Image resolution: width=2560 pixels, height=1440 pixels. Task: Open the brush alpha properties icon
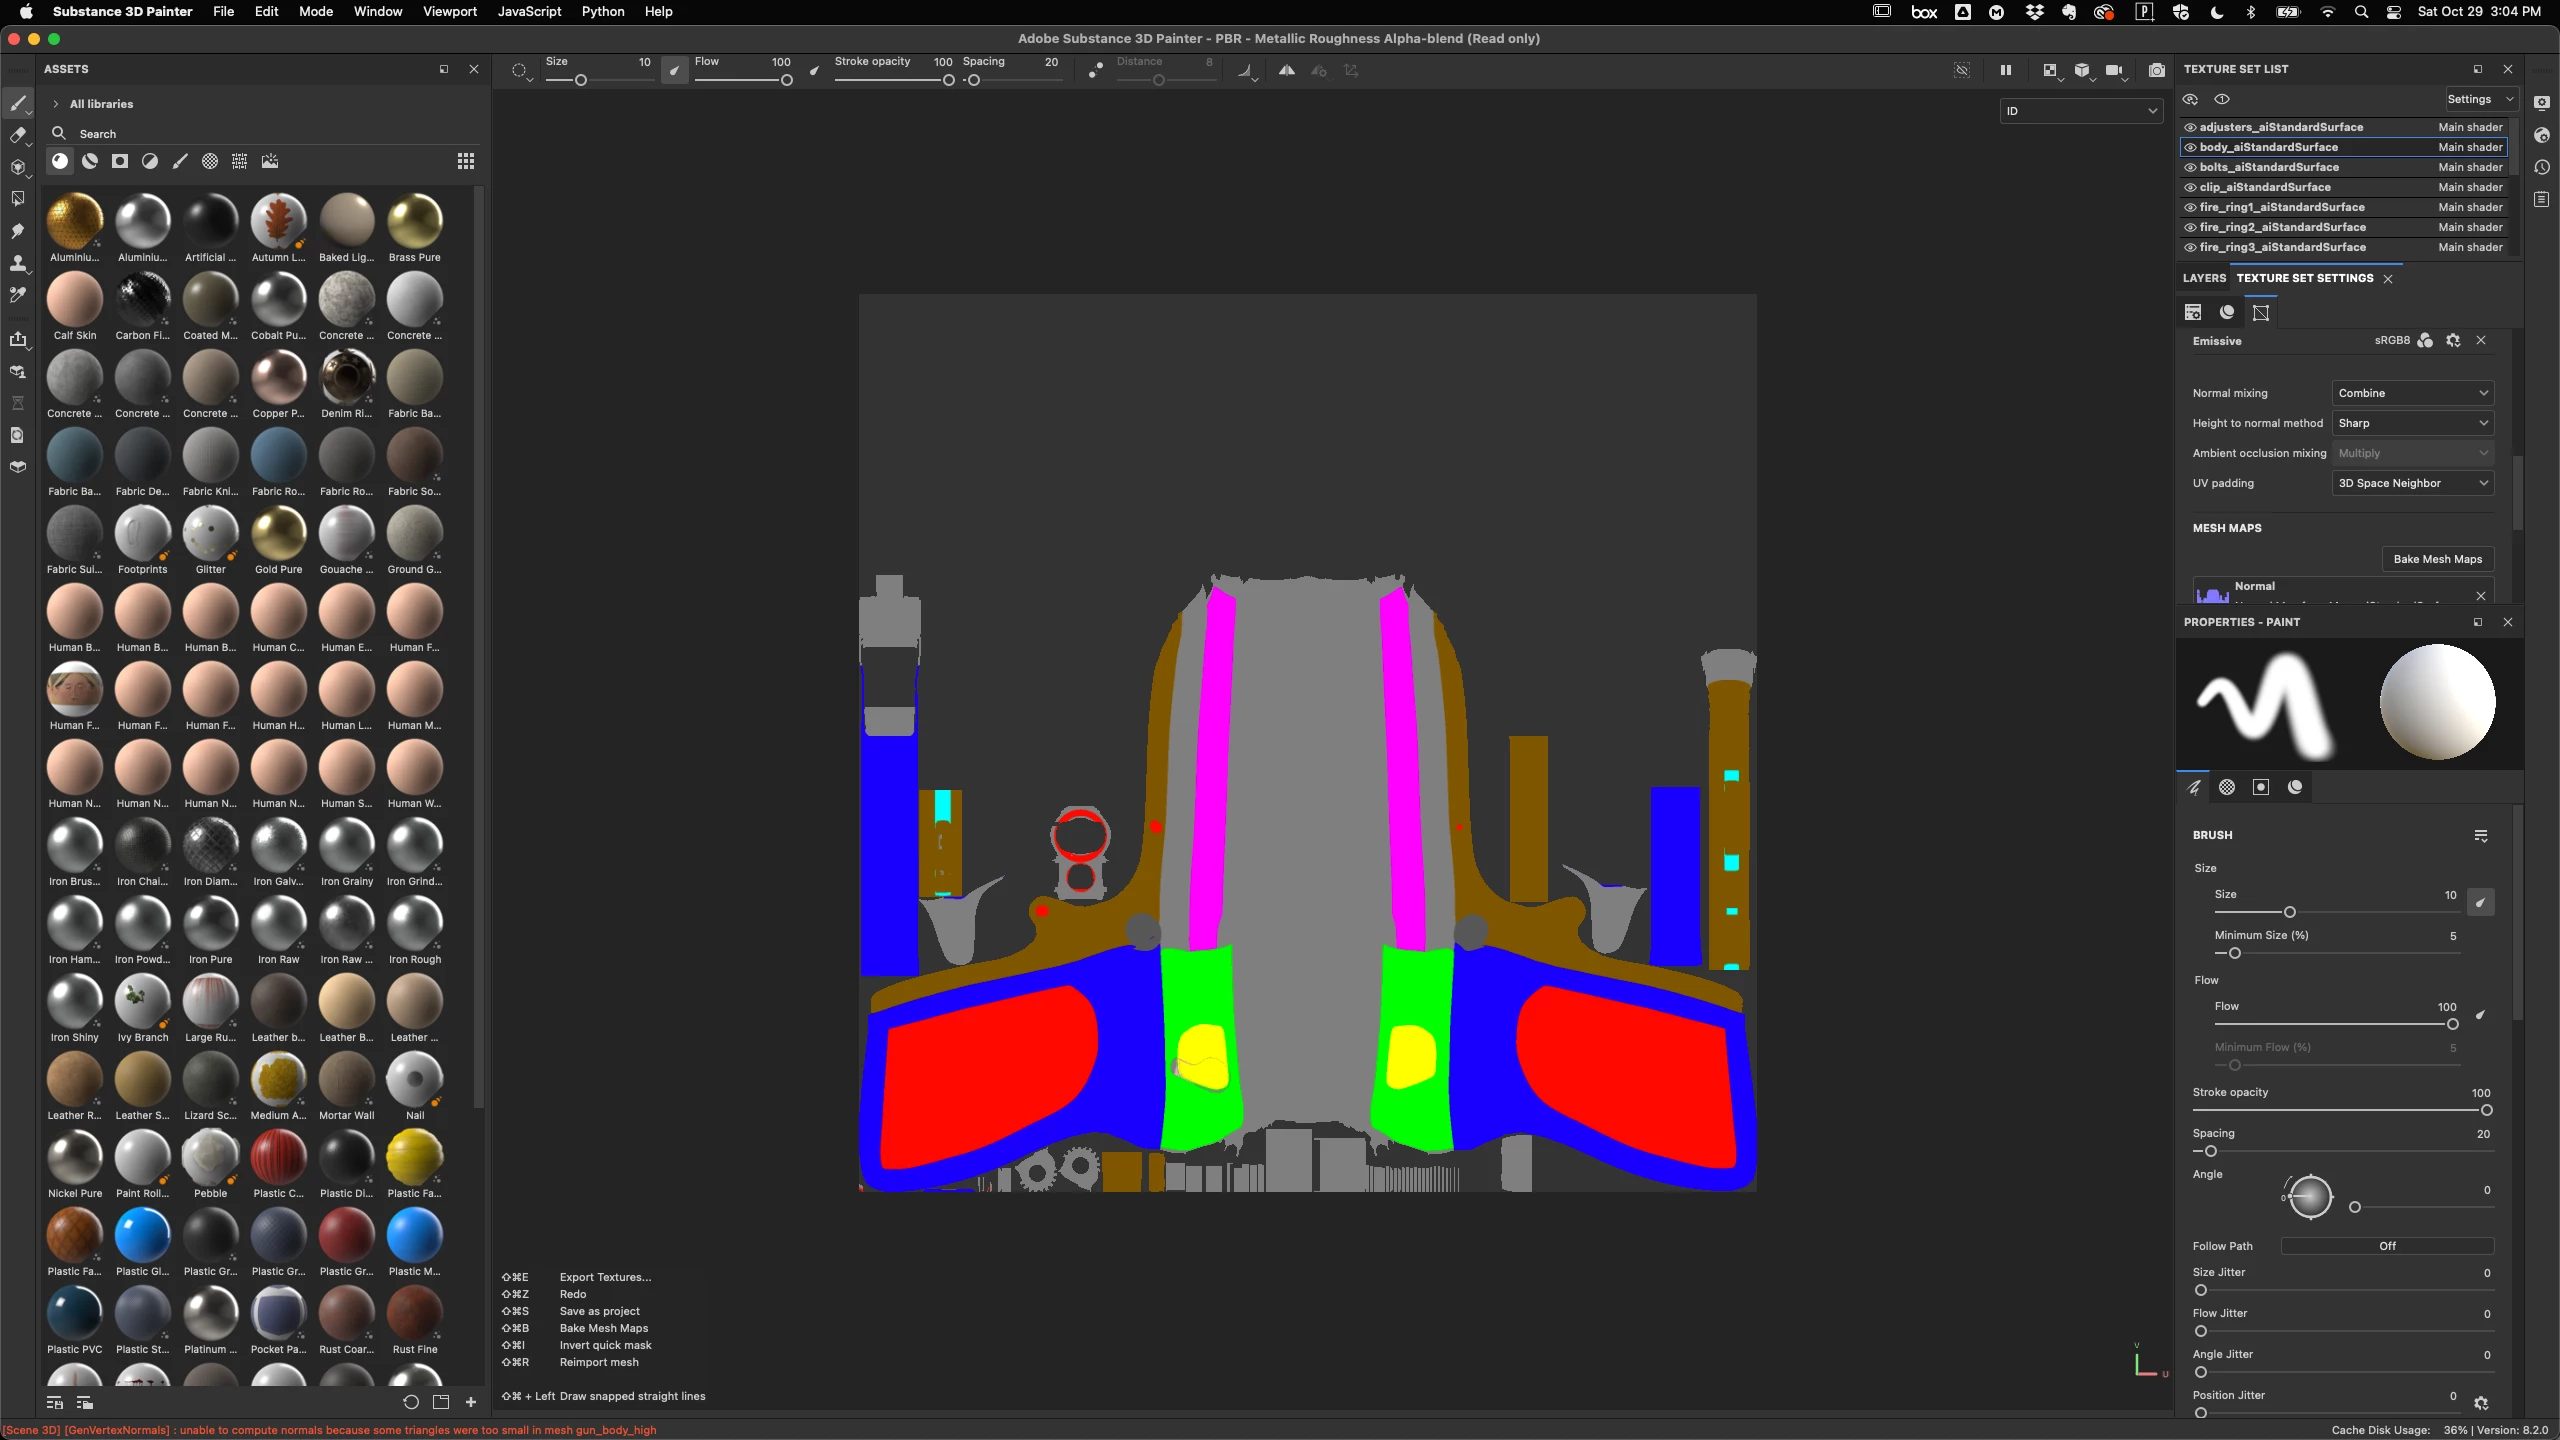(2227, 787)
